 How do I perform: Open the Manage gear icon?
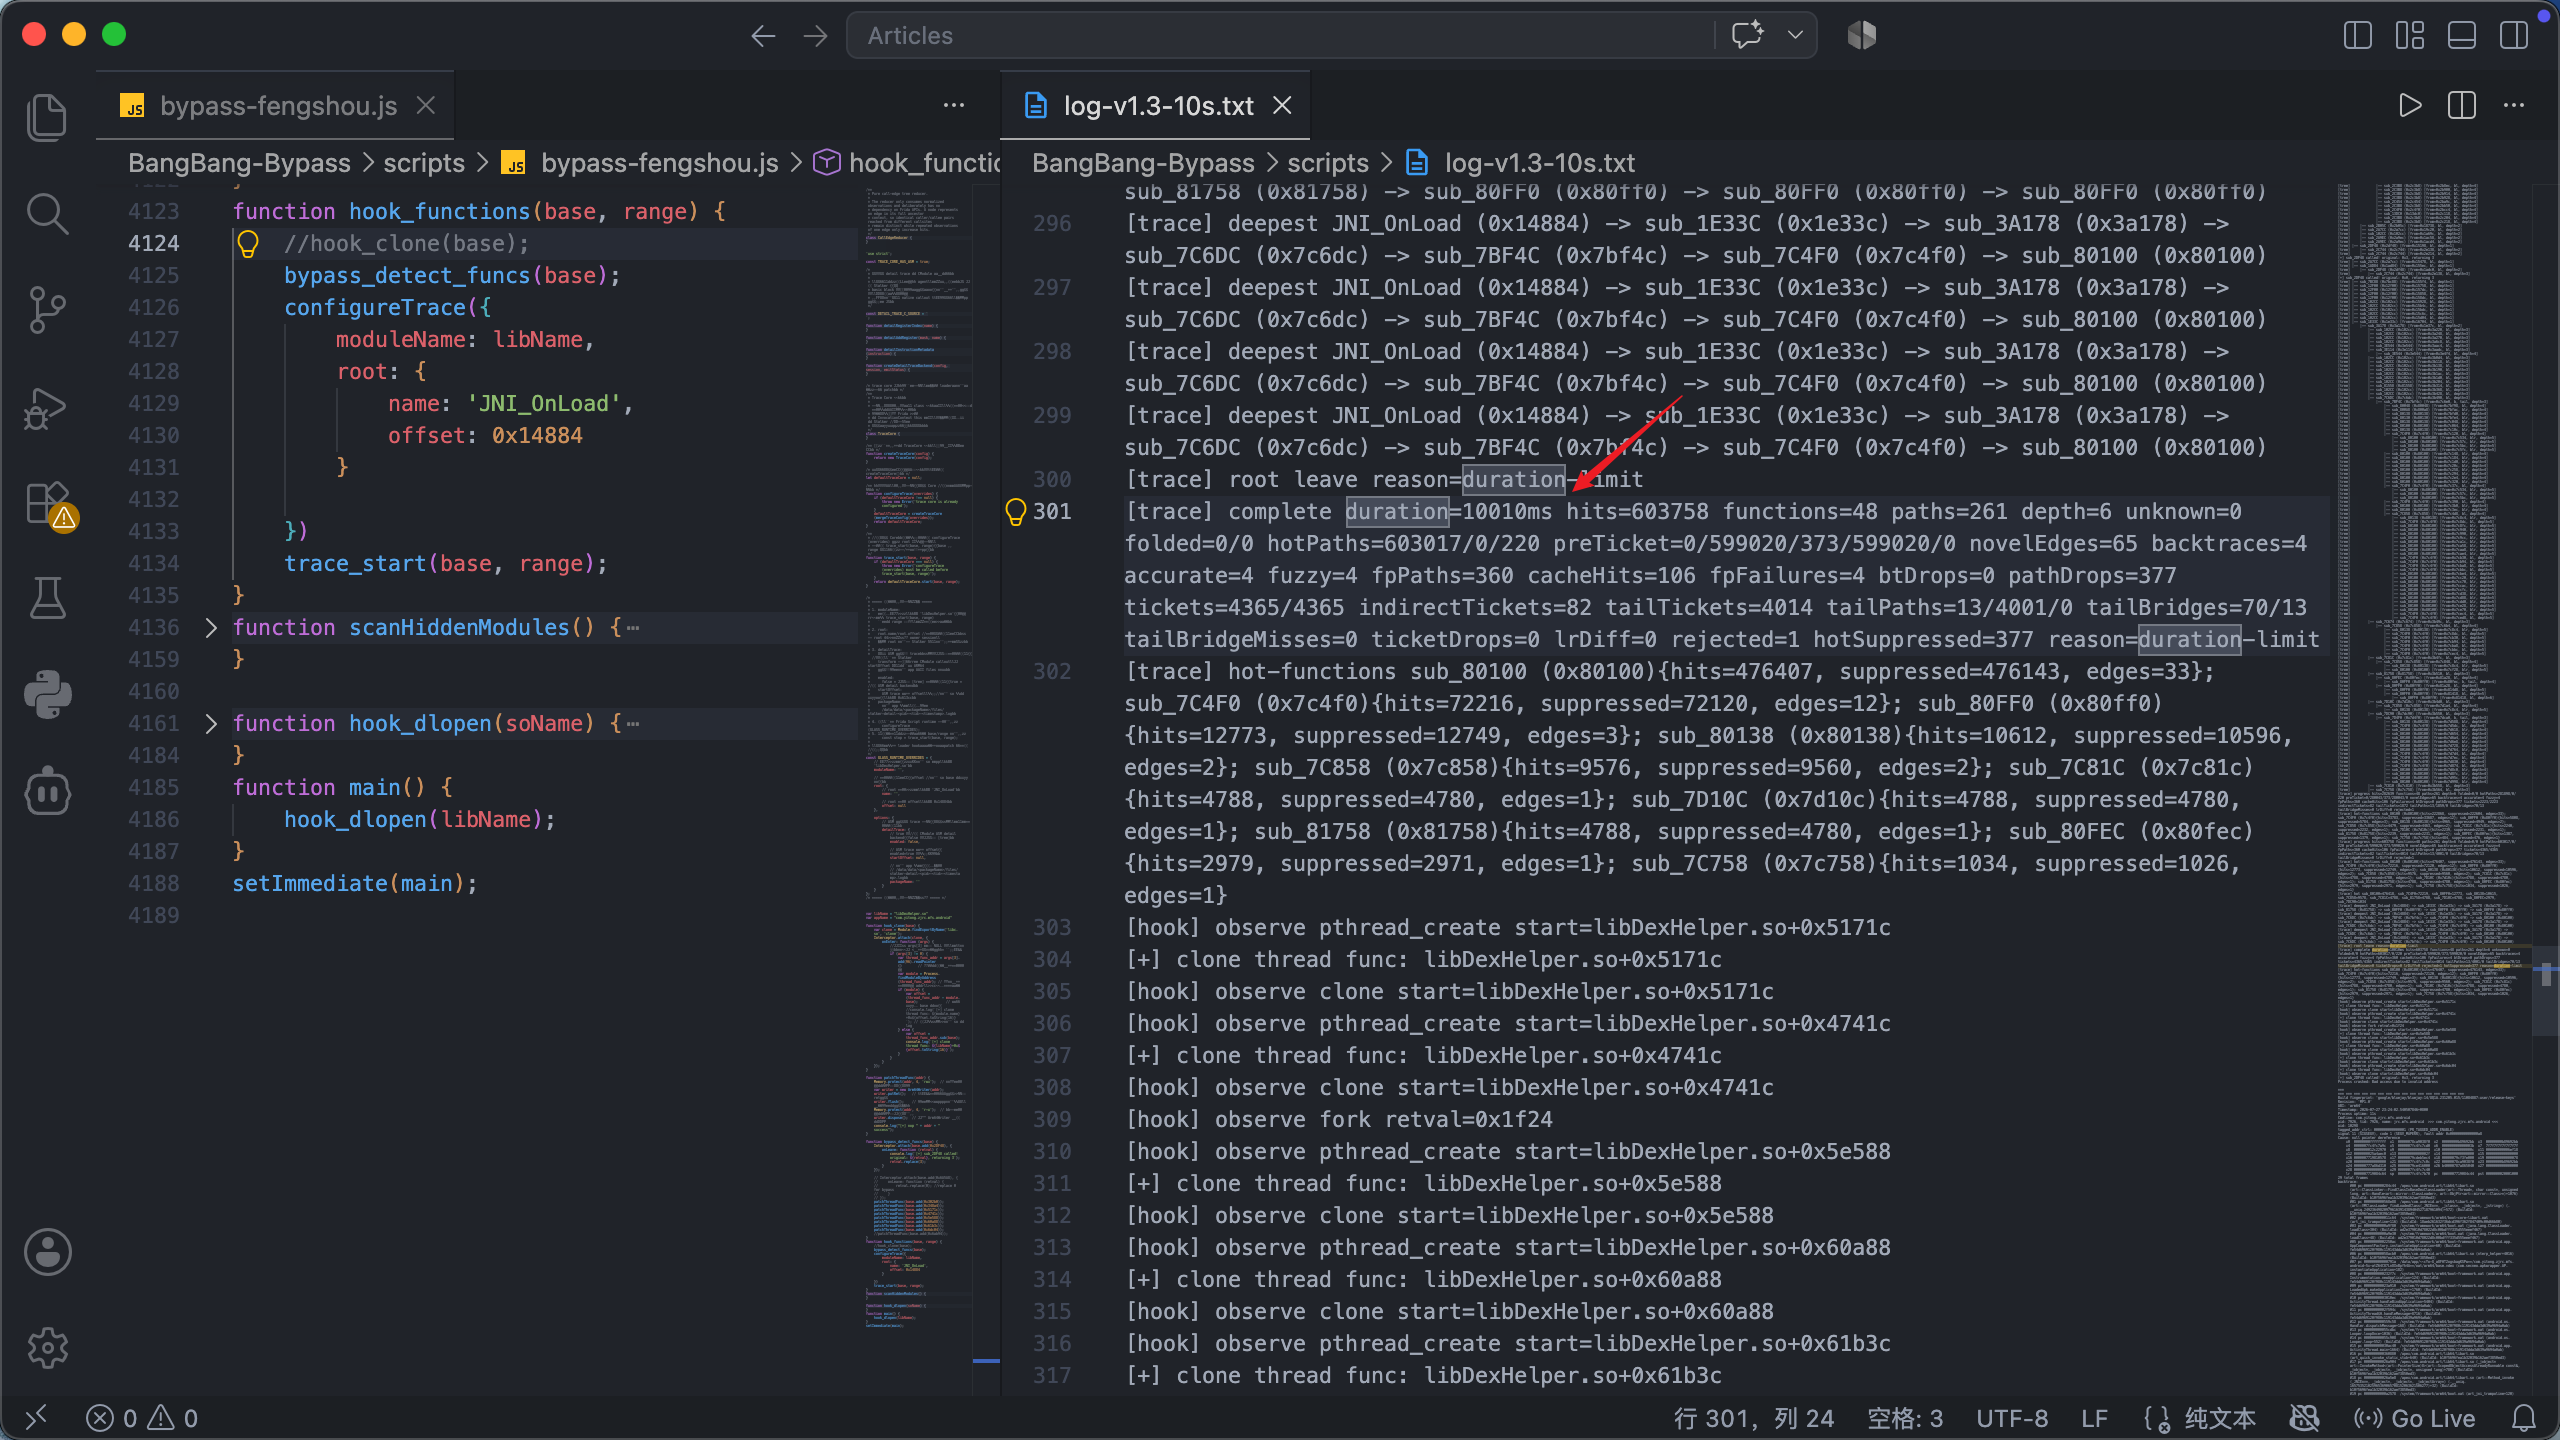tap(47, 1348)
